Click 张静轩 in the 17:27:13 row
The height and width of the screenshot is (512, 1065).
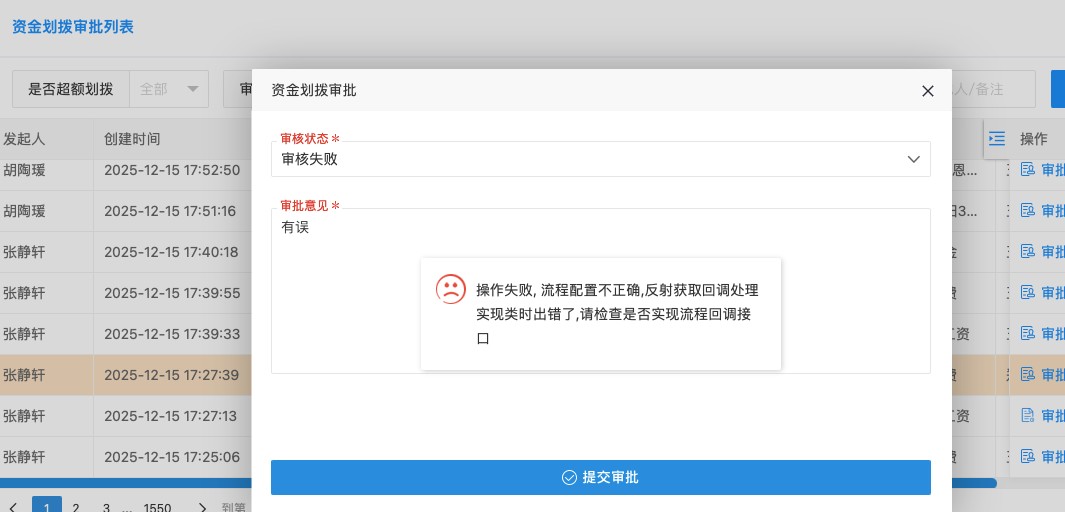pyautogui.click(x=24, y=416)
